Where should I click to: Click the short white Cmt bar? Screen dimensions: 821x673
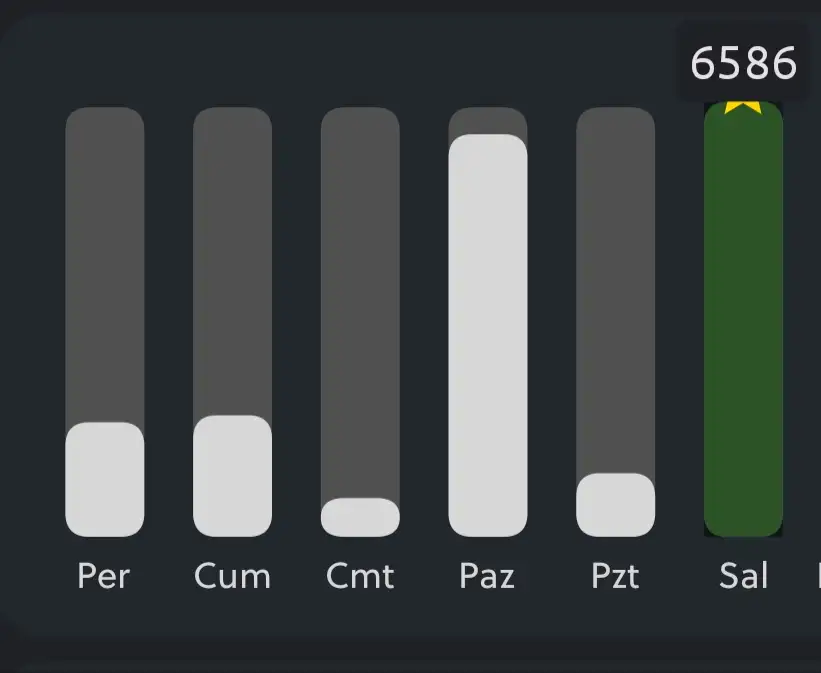pyautogui.click(x=360, y=517)
